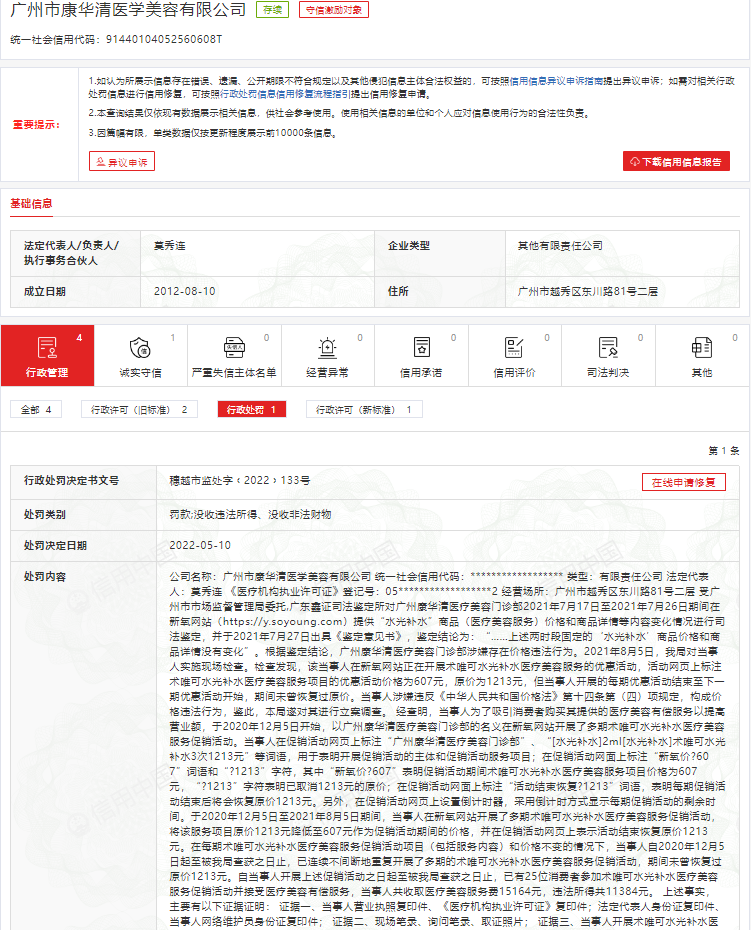The width and height of the screenshot is (751, 930).
Task: Select the 诚实守信 shield icon
Action: 140,356
